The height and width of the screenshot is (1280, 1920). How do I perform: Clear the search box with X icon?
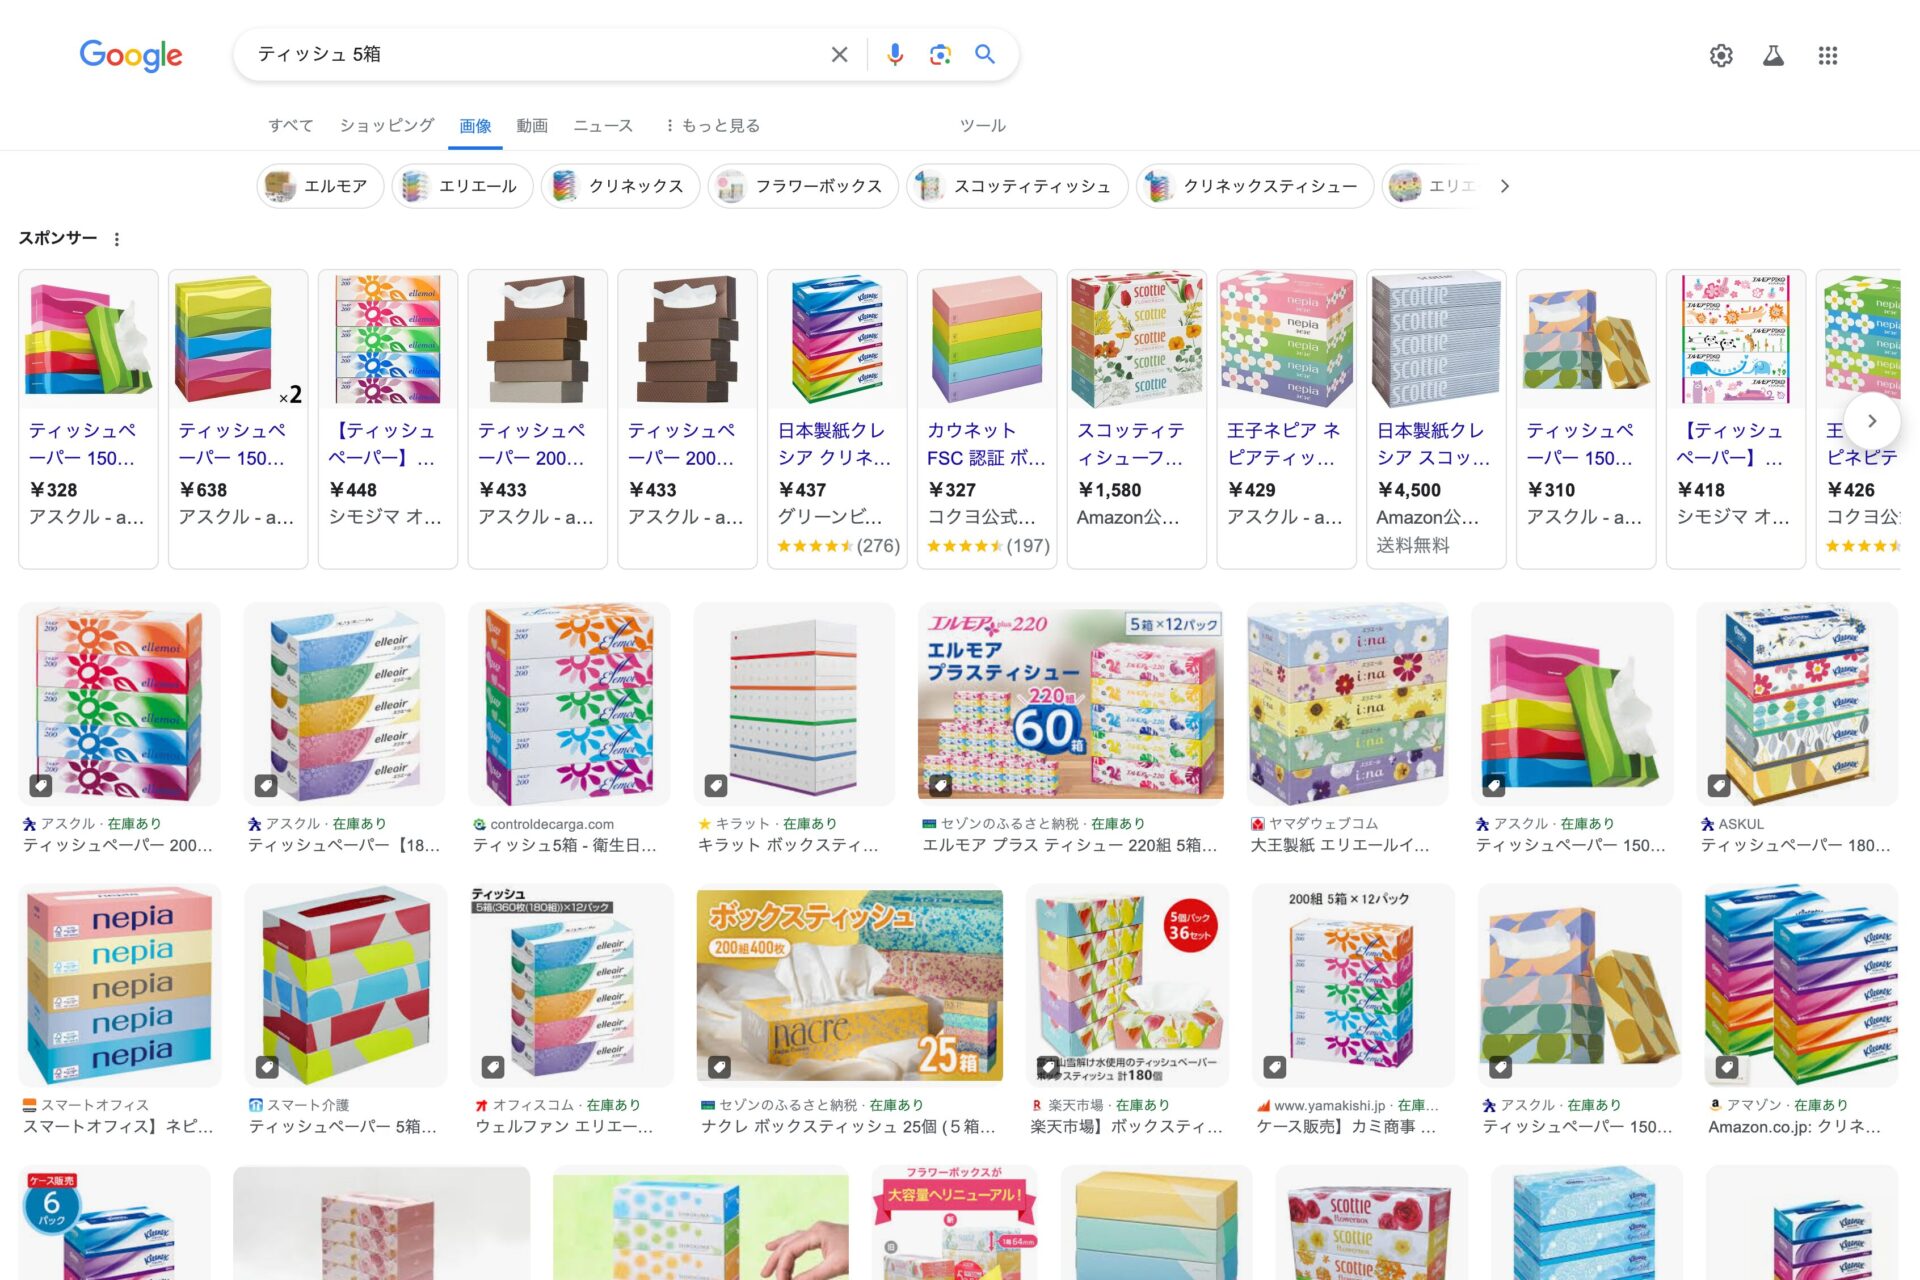click(x=839, y=54)
